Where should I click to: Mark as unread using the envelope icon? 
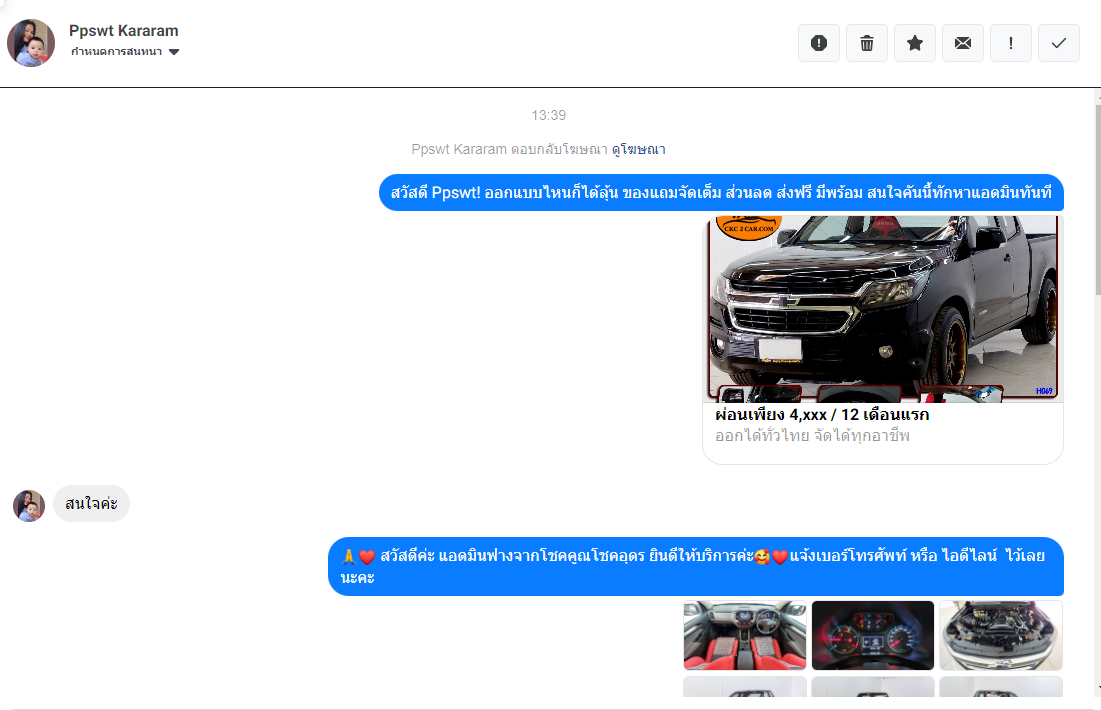[962, 43]
